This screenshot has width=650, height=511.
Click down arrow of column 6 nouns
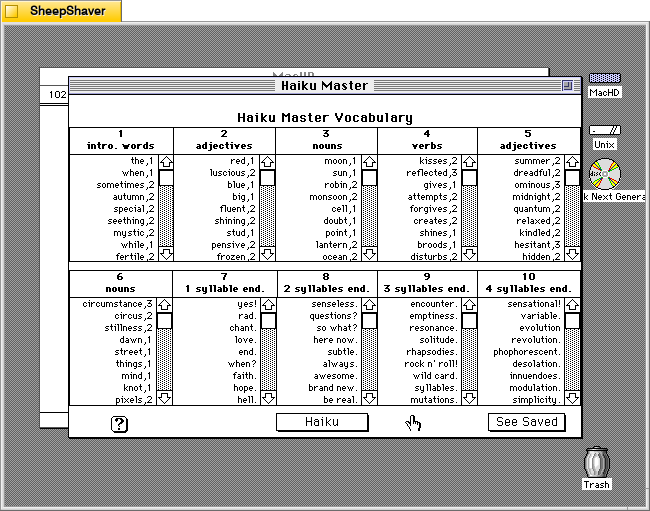pos(165,398)
